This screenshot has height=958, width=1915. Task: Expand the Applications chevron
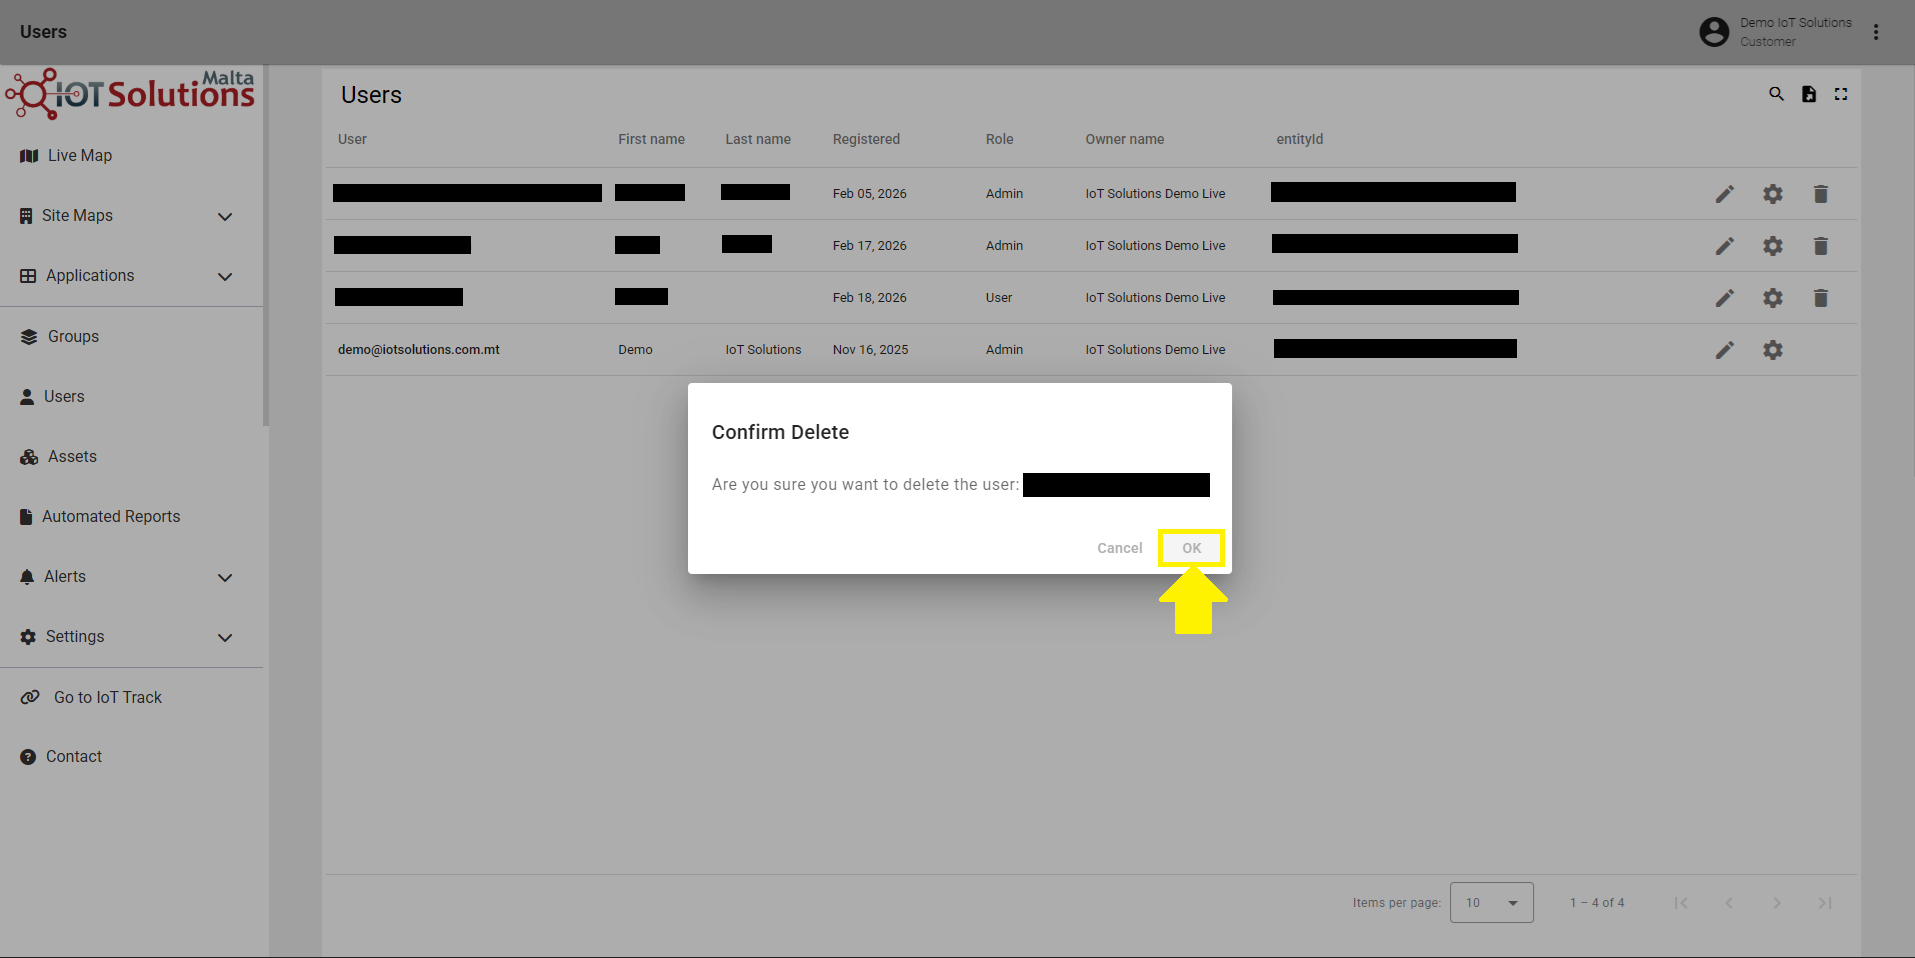tap(225, 277)
